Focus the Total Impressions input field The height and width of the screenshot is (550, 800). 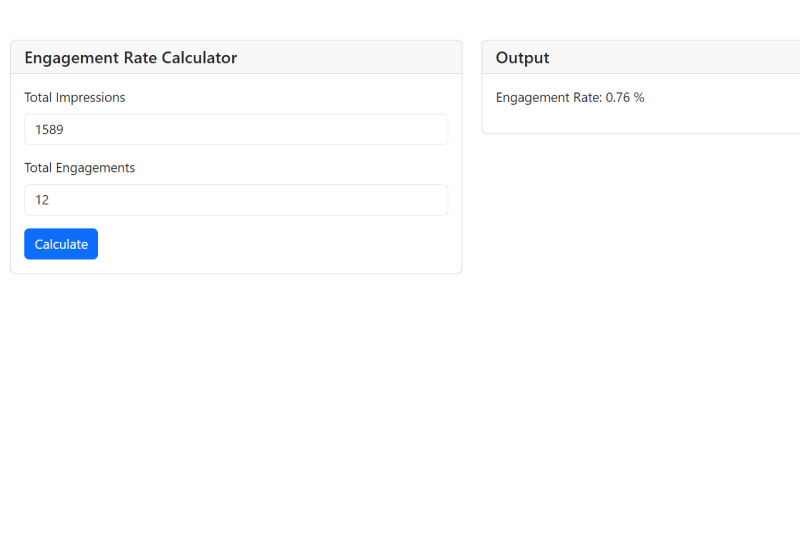coord(236,129)
